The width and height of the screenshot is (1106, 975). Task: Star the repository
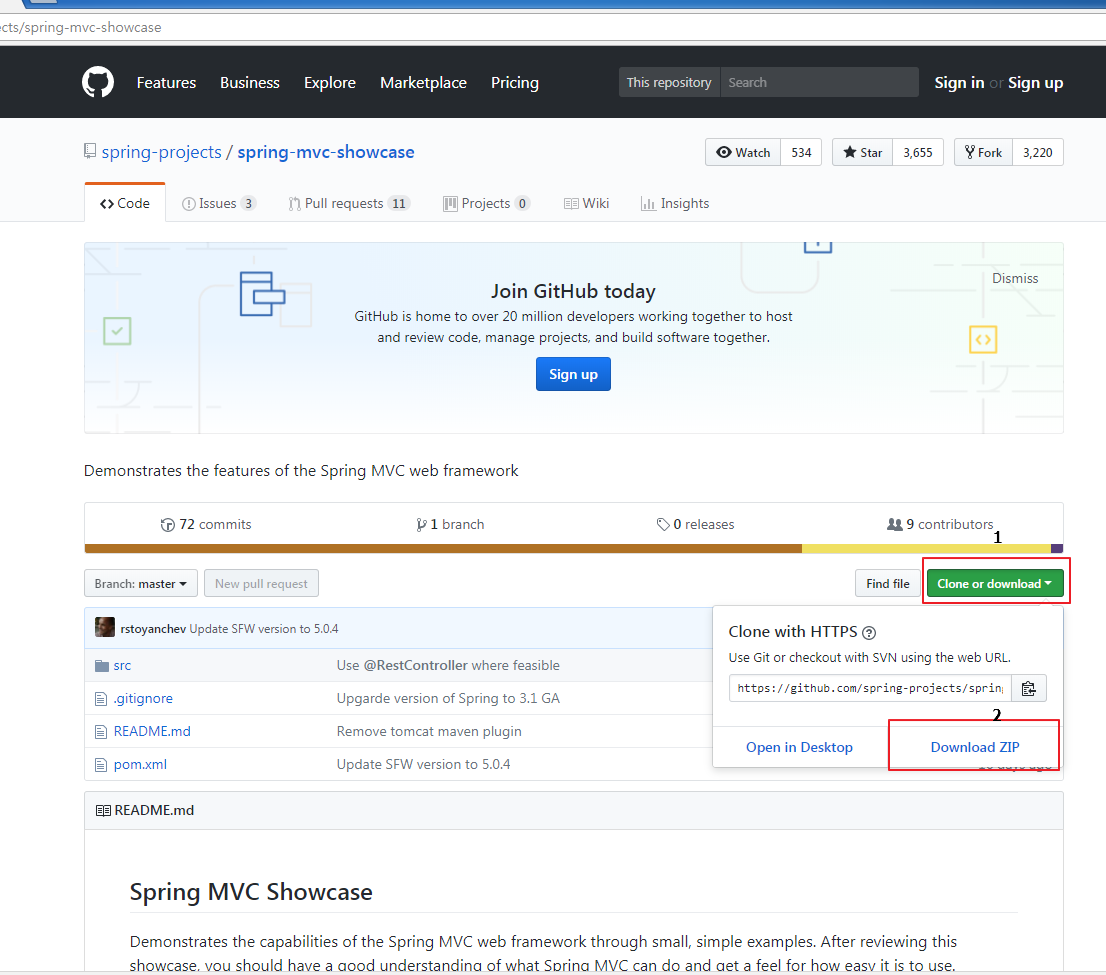[x=863, y=152]
